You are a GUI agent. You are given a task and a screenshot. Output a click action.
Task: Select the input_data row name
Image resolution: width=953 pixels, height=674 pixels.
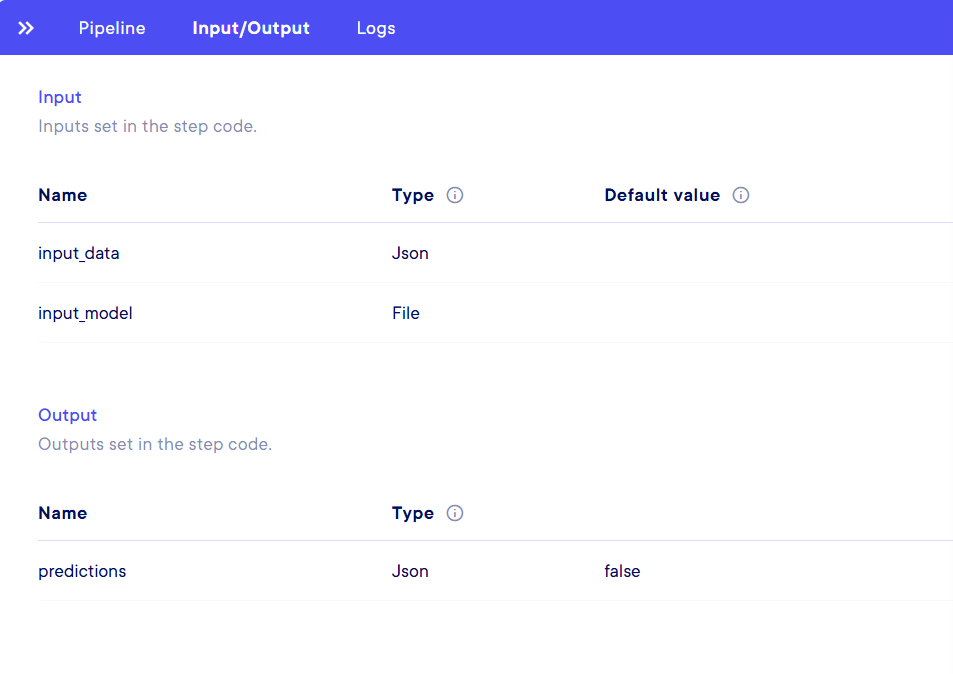pyautogui.click(x=78, y=253)
